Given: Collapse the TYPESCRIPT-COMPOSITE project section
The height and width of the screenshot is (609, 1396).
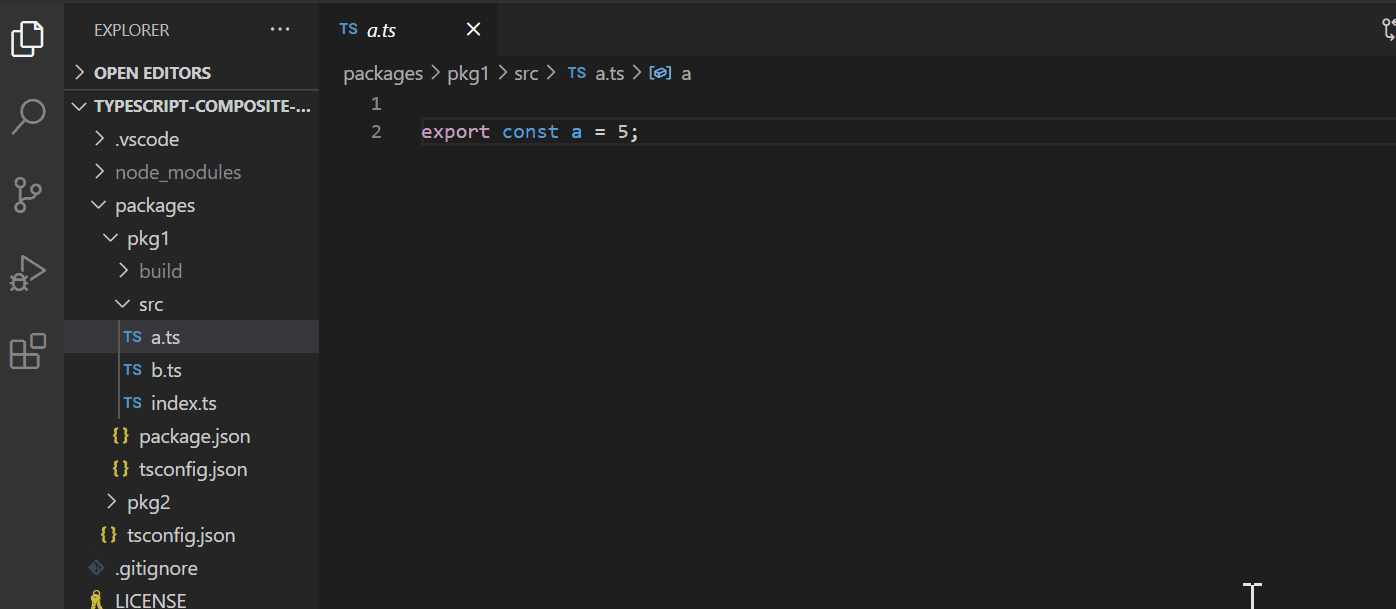Looking at the screenshot, I should [79, 105].
